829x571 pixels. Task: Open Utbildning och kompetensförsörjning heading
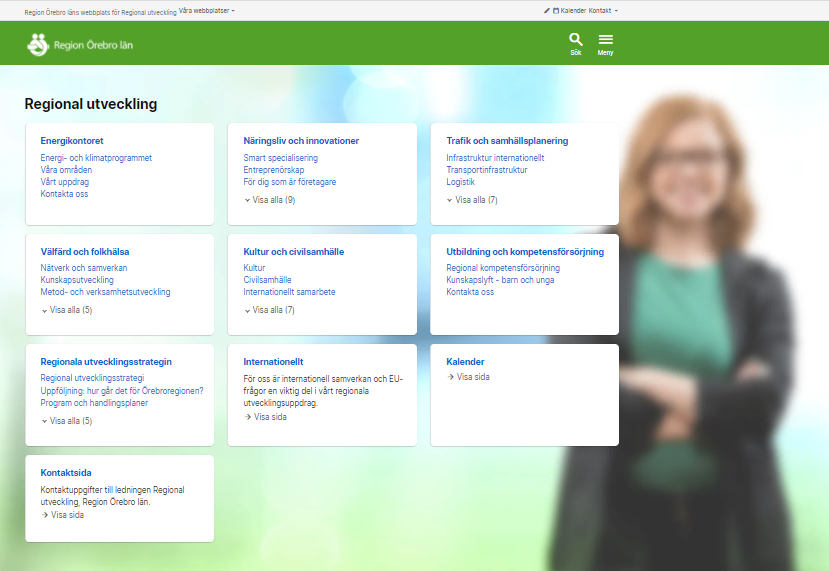[525, 252]
